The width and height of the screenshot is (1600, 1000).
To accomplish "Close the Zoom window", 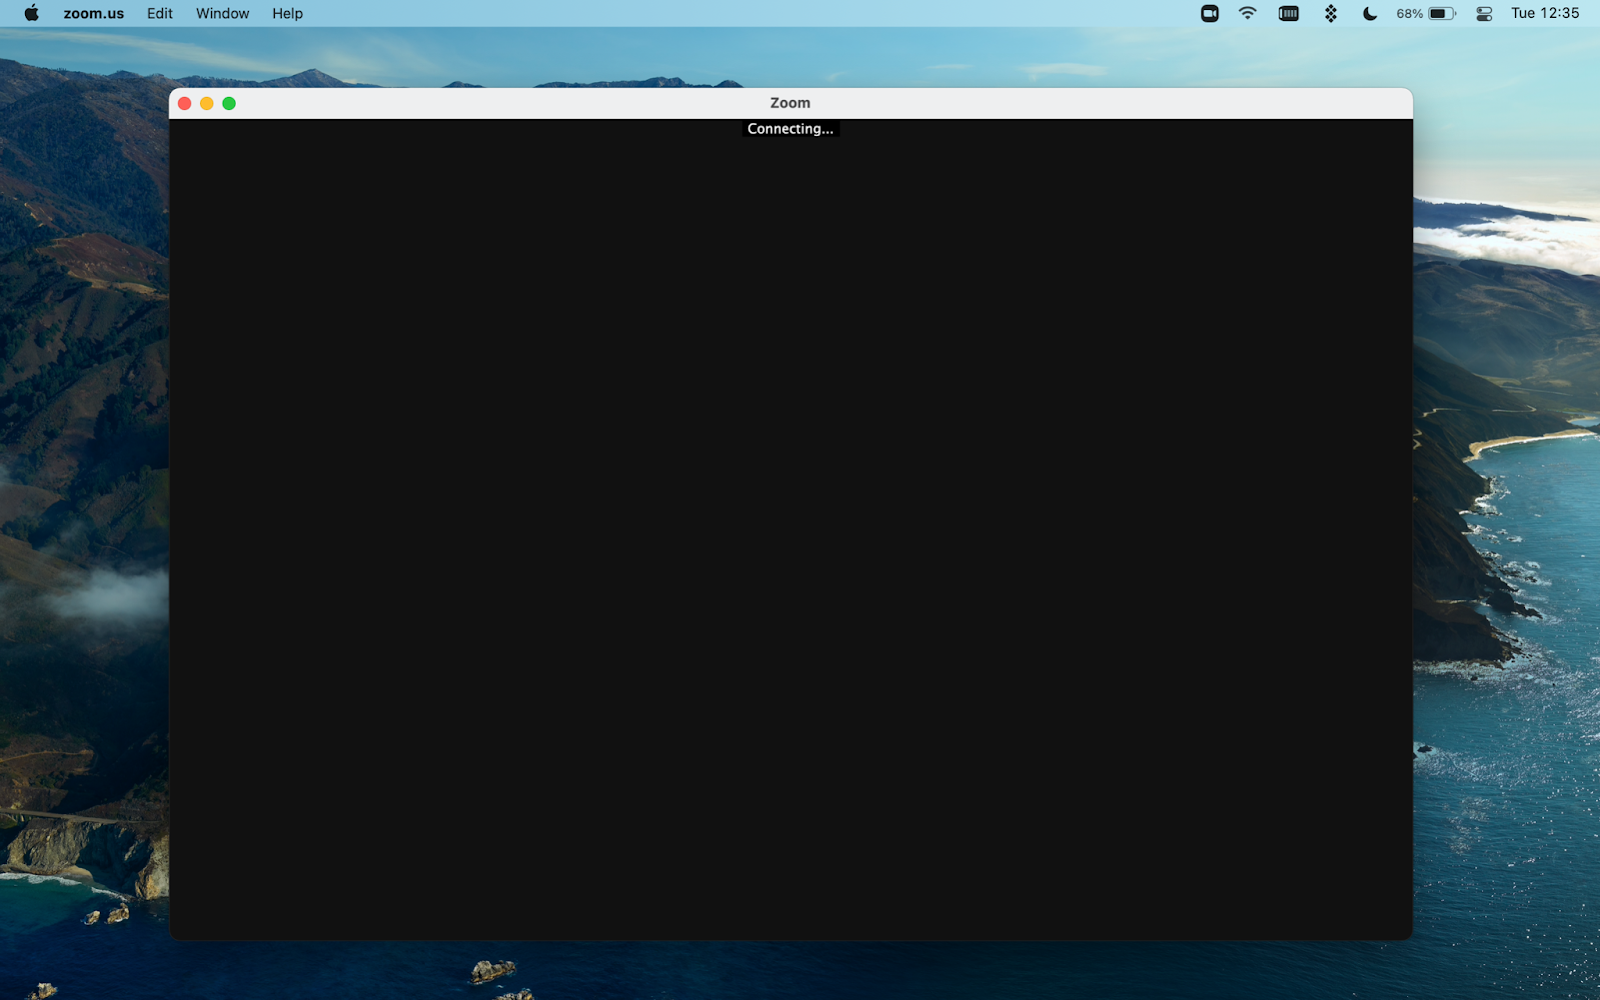I will coord(184,102).
